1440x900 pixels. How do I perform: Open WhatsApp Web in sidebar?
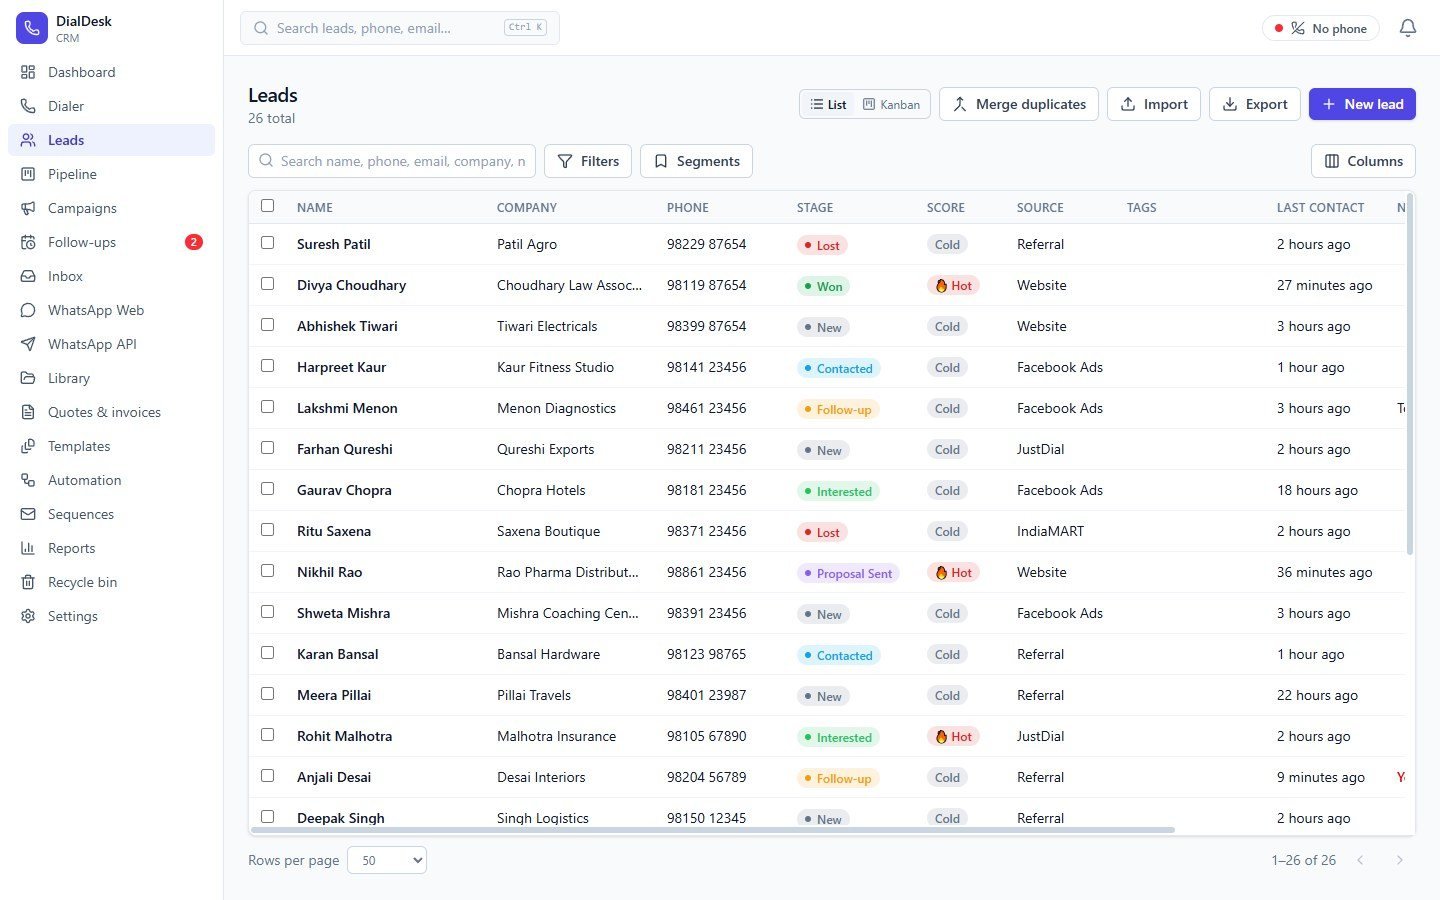pos(111,310)
